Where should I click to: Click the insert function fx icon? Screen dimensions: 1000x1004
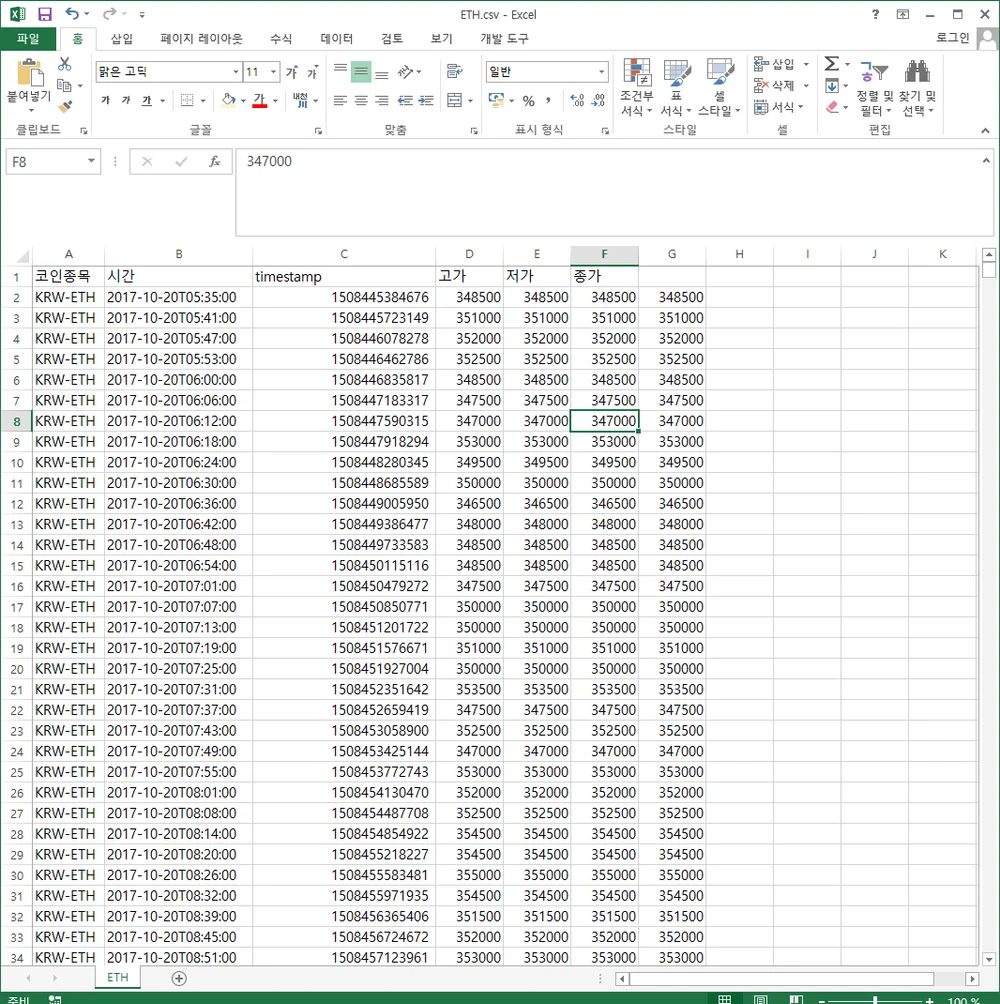tap(214, 162)
